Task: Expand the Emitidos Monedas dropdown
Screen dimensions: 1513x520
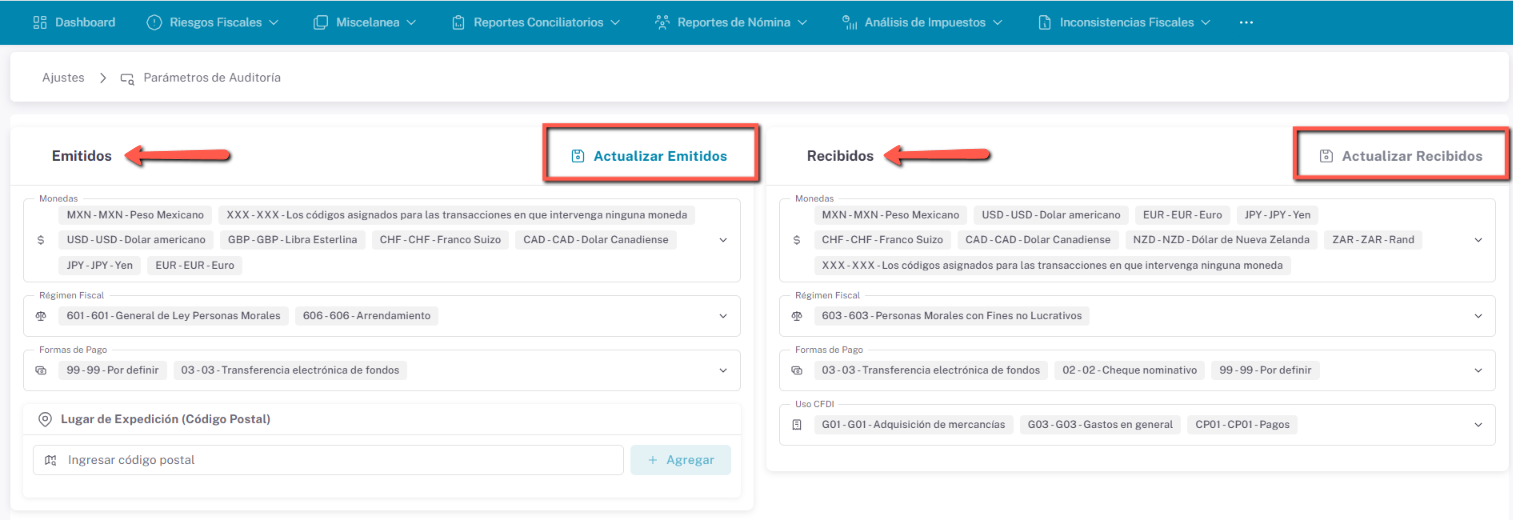Action: tap(723, 240)
